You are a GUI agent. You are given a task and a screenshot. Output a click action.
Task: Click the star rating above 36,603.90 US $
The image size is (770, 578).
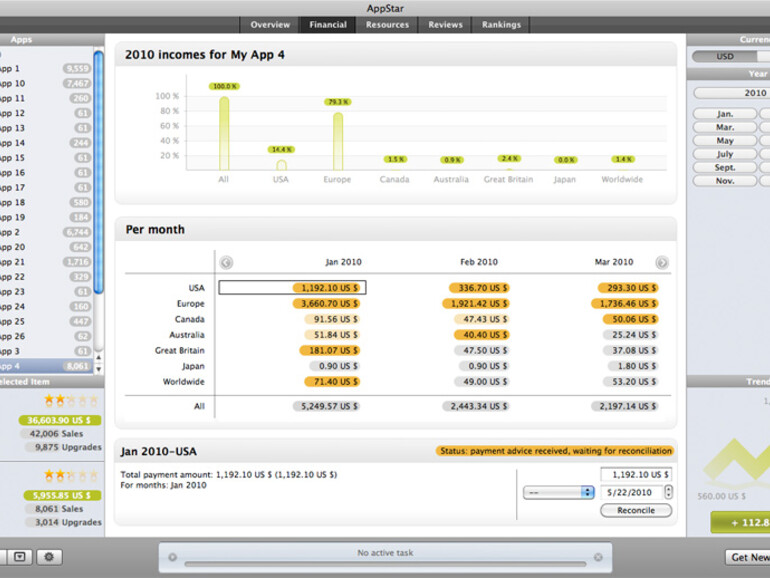(71, 400)
